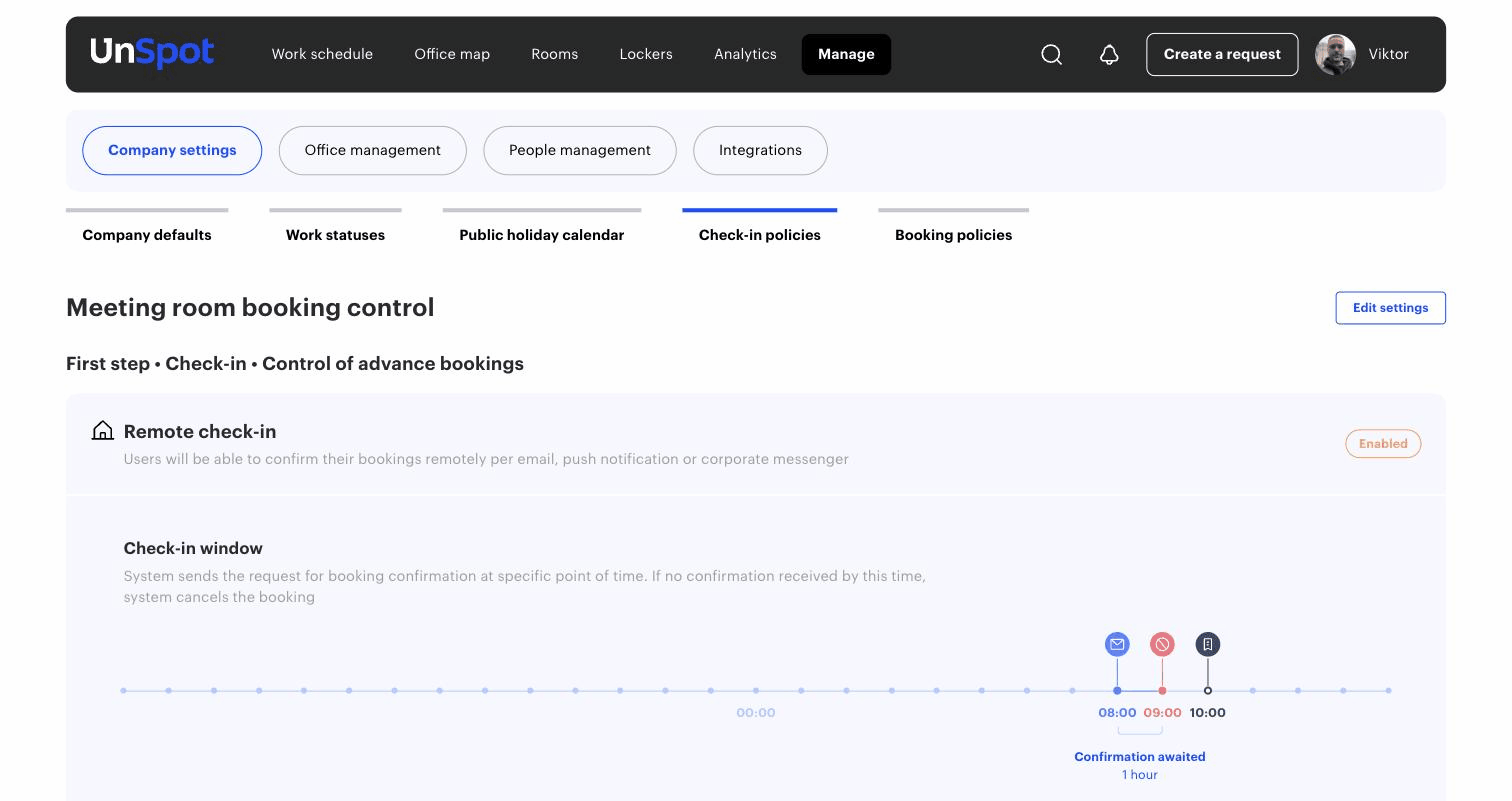Image resolution: width=1512 pixels, height=801 pixels.
Task: Open notifications bell icon
Action: [x=1109, y=55]
